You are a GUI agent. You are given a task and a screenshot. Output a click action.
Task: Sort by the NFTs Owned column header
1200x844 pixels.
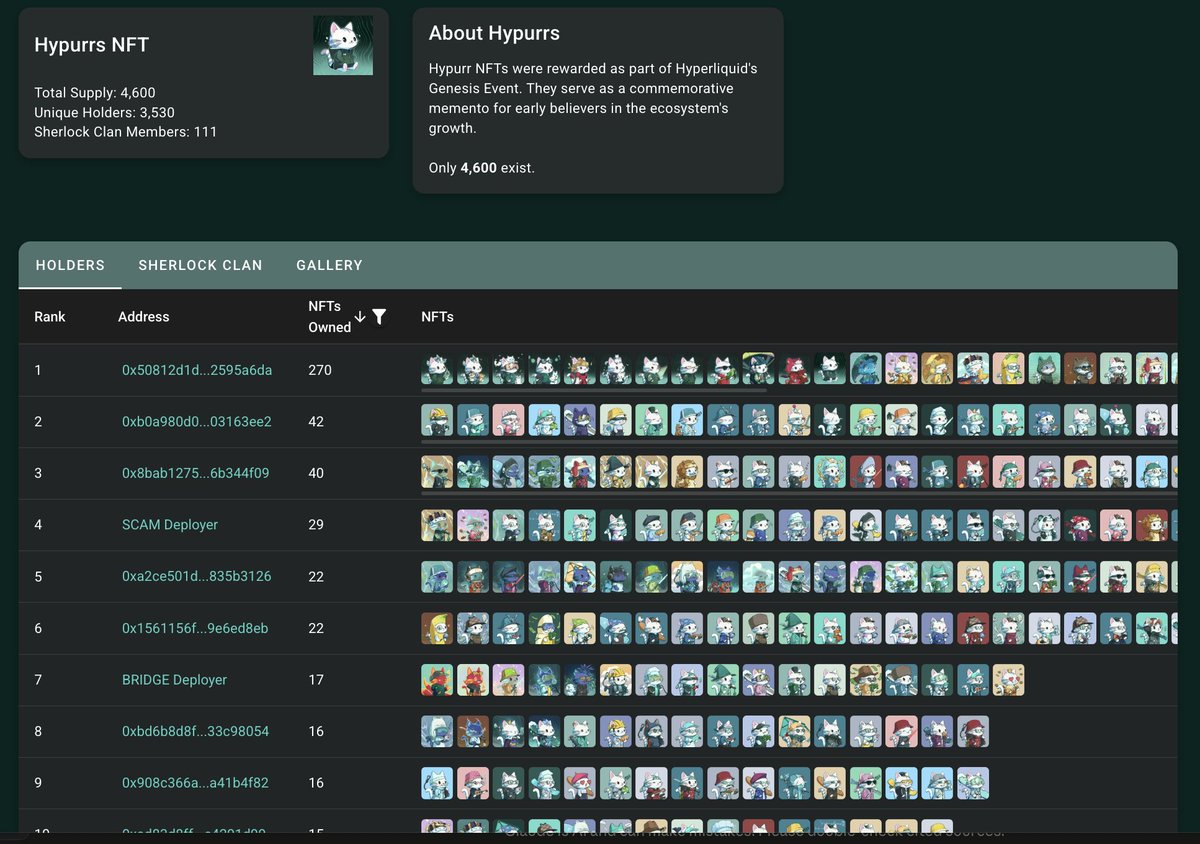pyautogui.click(x=329, y=317)
